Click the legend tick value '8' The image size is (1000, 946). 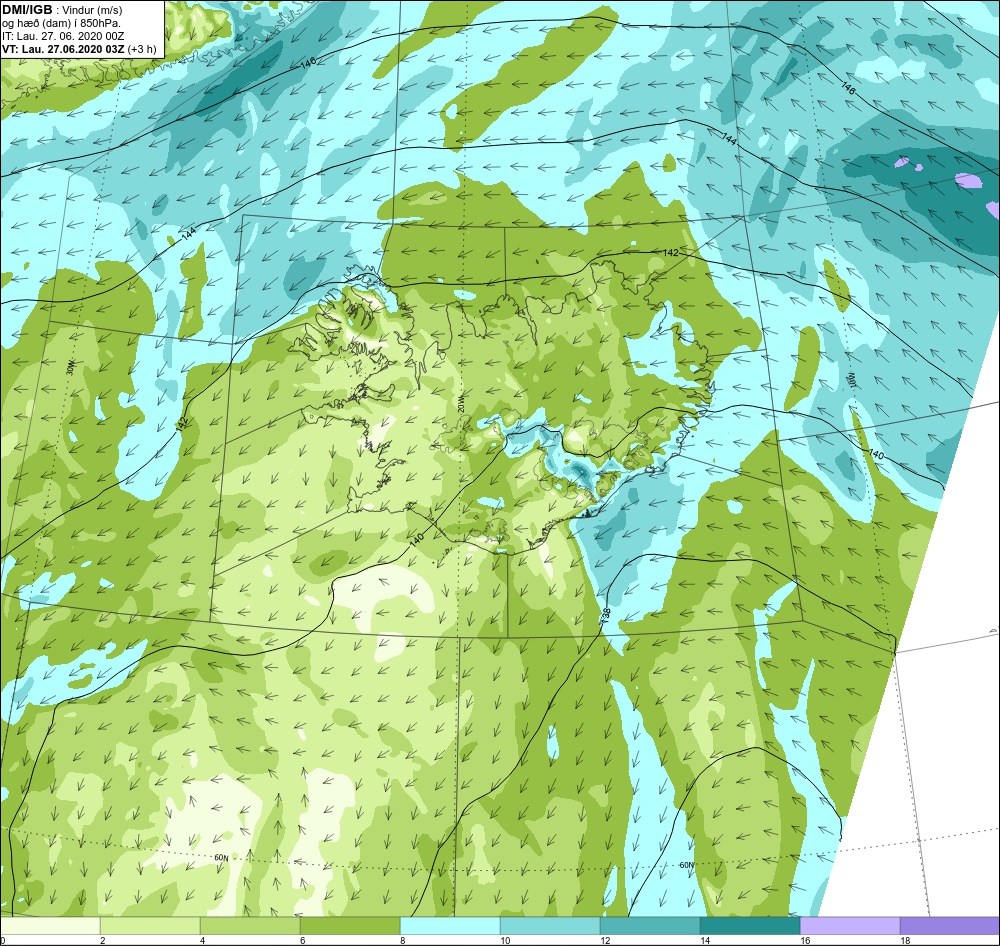click(402, 940)
